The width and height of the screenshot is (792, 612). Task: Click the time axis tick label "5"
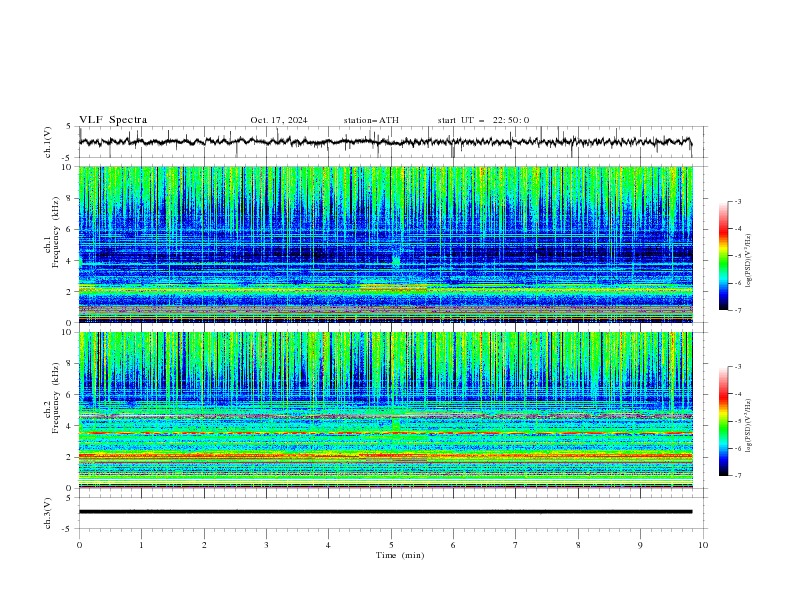point(391,545)
